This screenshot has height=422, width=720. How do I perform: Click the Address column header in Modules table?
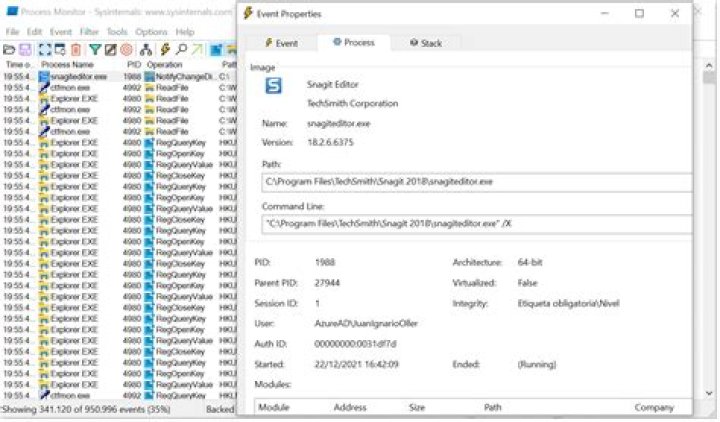click(x=350, y=407)
